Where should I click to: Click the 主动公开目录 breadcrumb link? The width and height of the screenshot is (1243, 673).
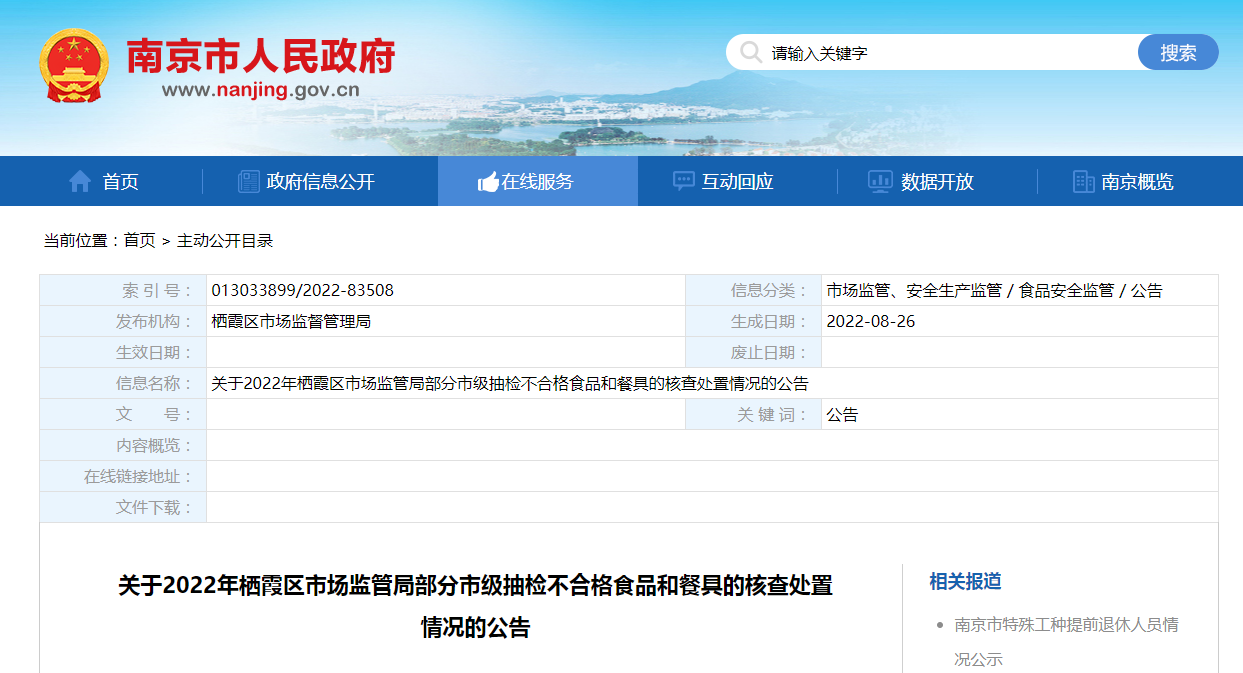[225, 240]
